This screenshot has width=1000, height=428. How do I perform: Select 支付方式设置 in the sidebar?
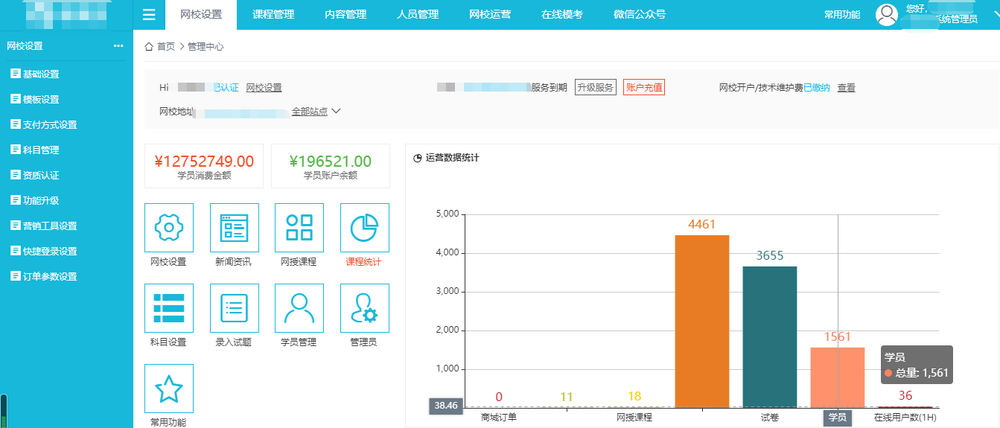[x=49, y=125]
